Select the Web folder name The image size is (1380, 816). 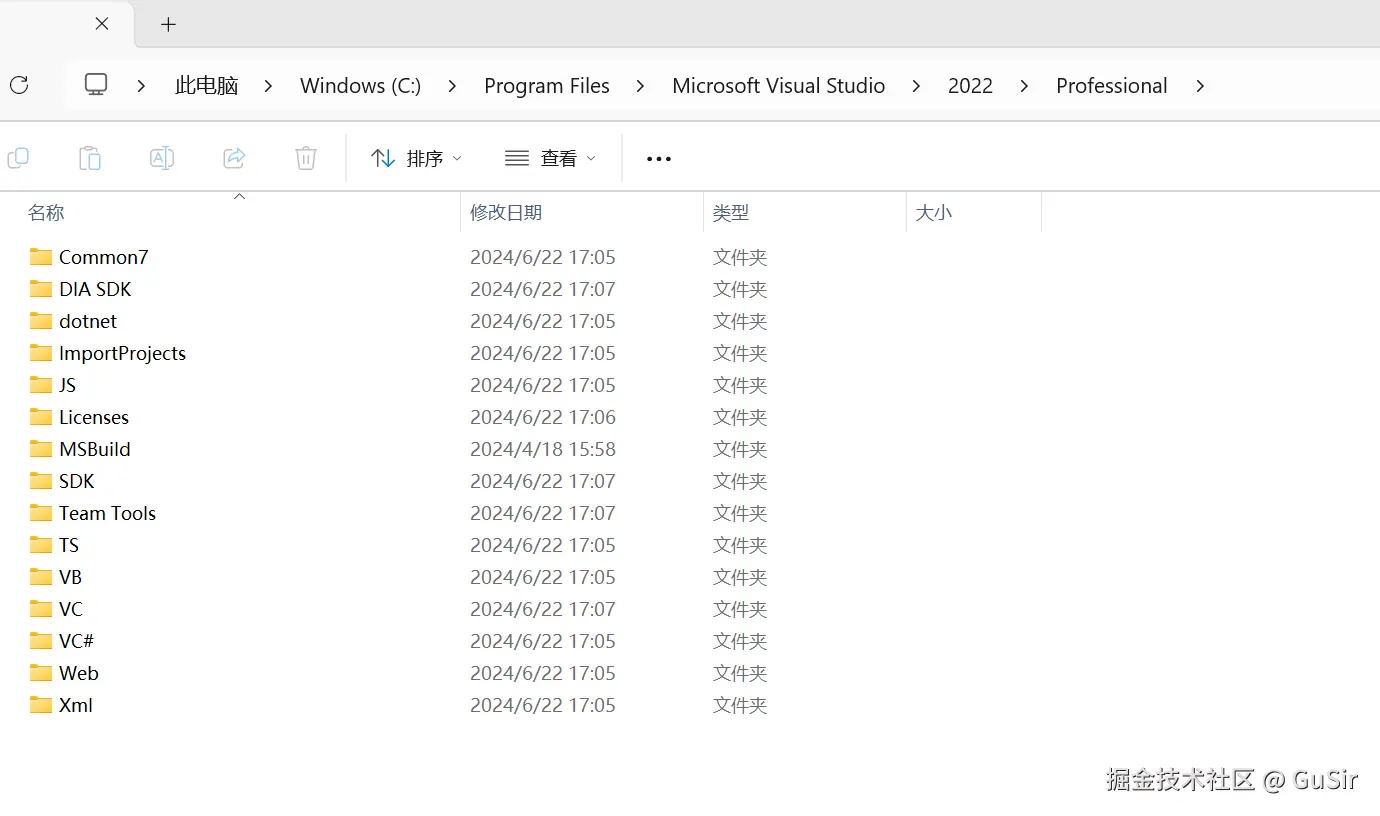[79, 673]
